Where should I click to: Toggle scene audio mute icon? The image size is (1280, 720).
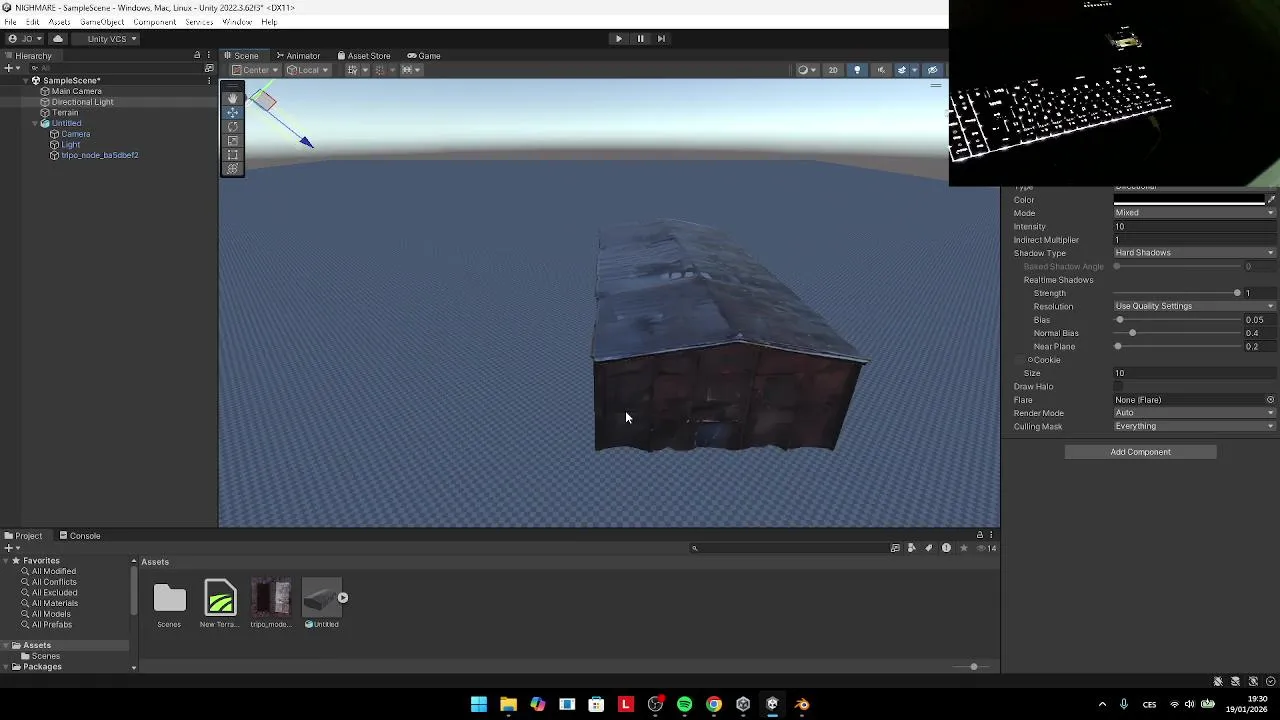(881, 70)
